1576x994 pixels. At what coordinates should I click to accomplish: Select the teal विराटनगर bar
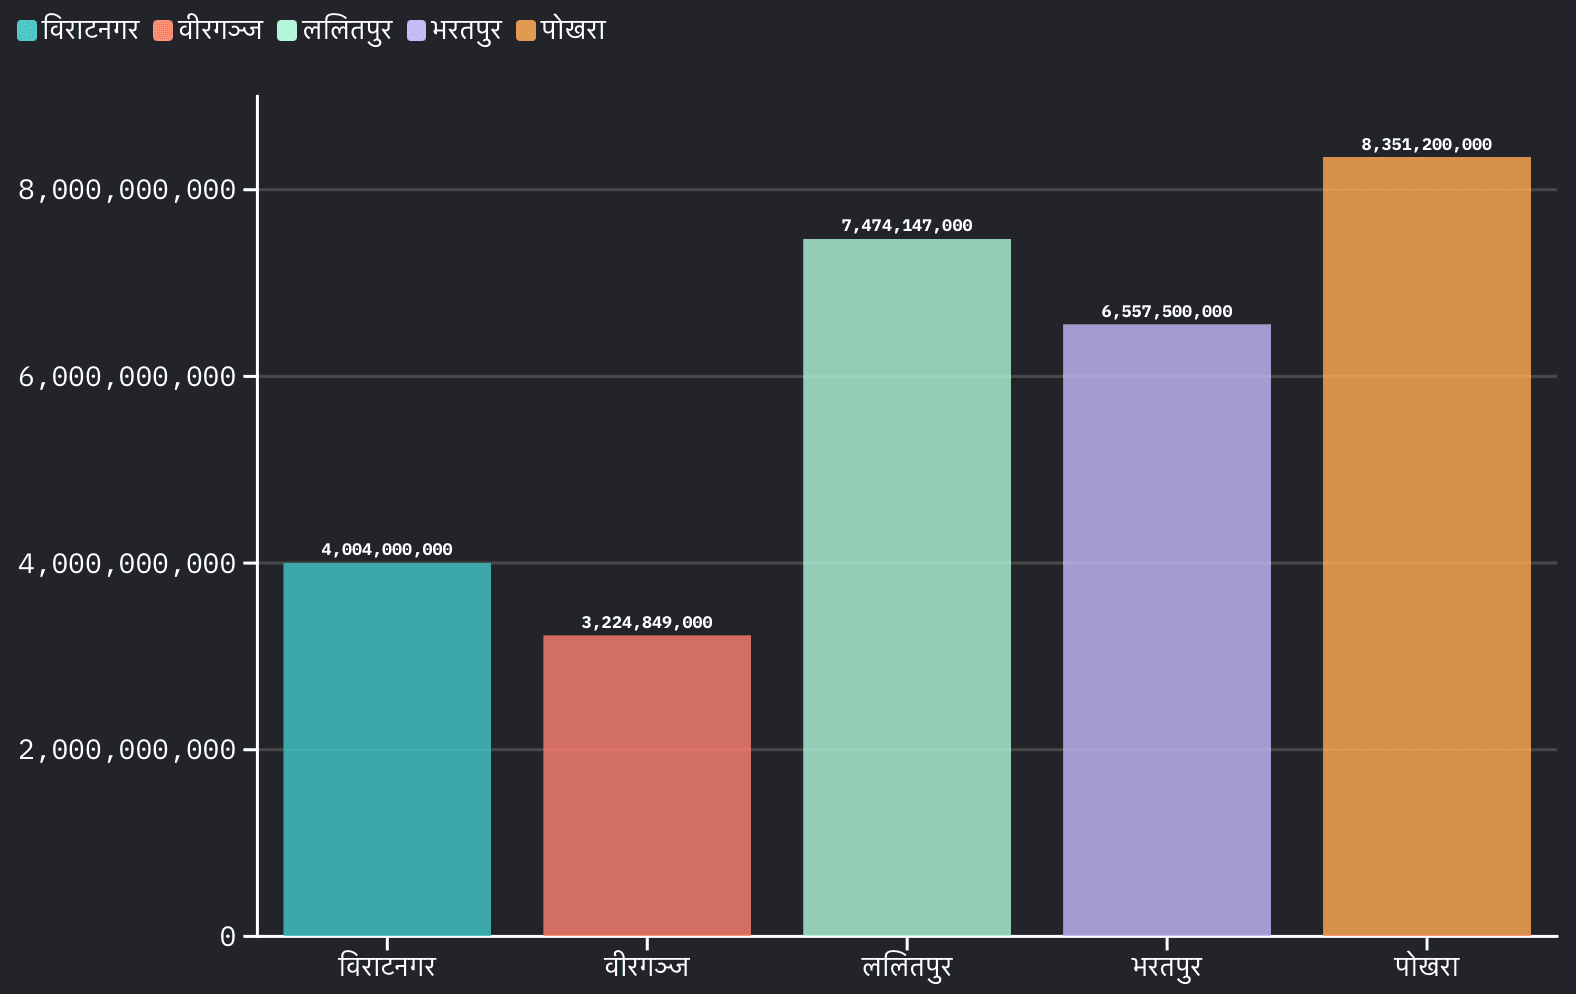coord(387,749)
